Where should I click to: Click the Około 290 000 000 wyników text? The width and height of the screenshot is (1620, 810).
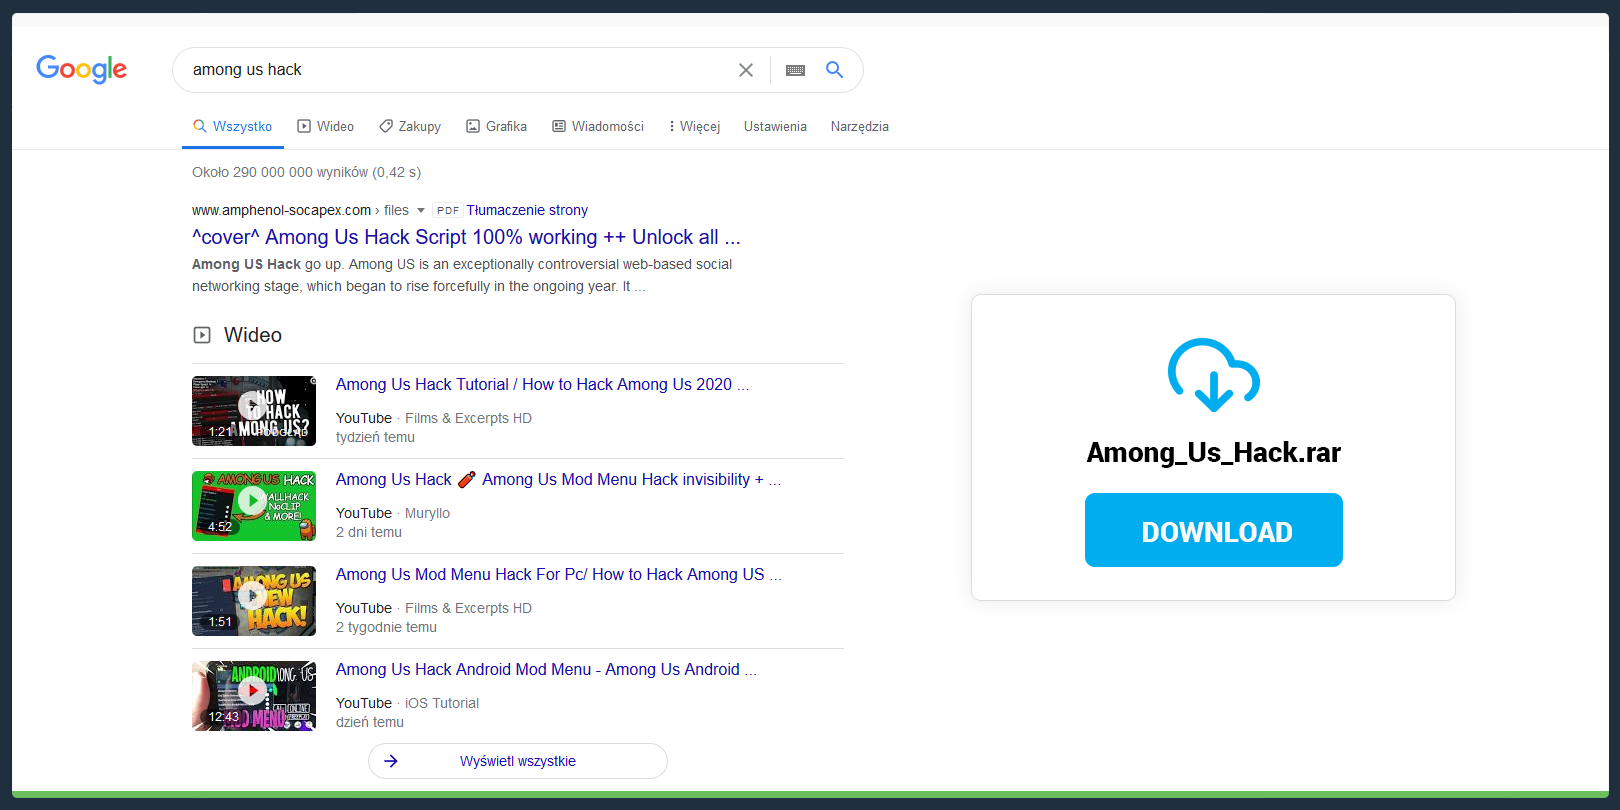[306, 172]
